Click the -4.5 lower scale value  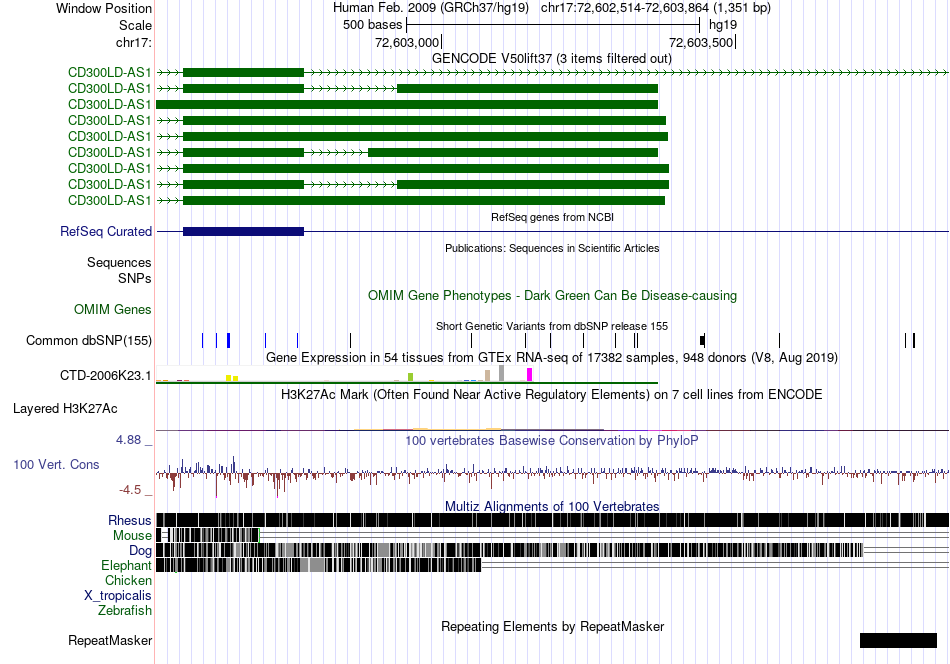[130, 490]
